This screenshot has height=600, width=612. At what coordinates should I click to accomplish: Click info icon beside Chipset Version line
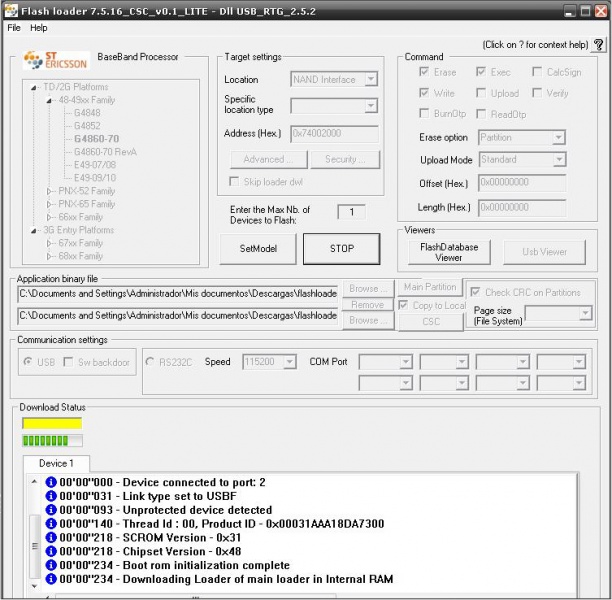51,551
